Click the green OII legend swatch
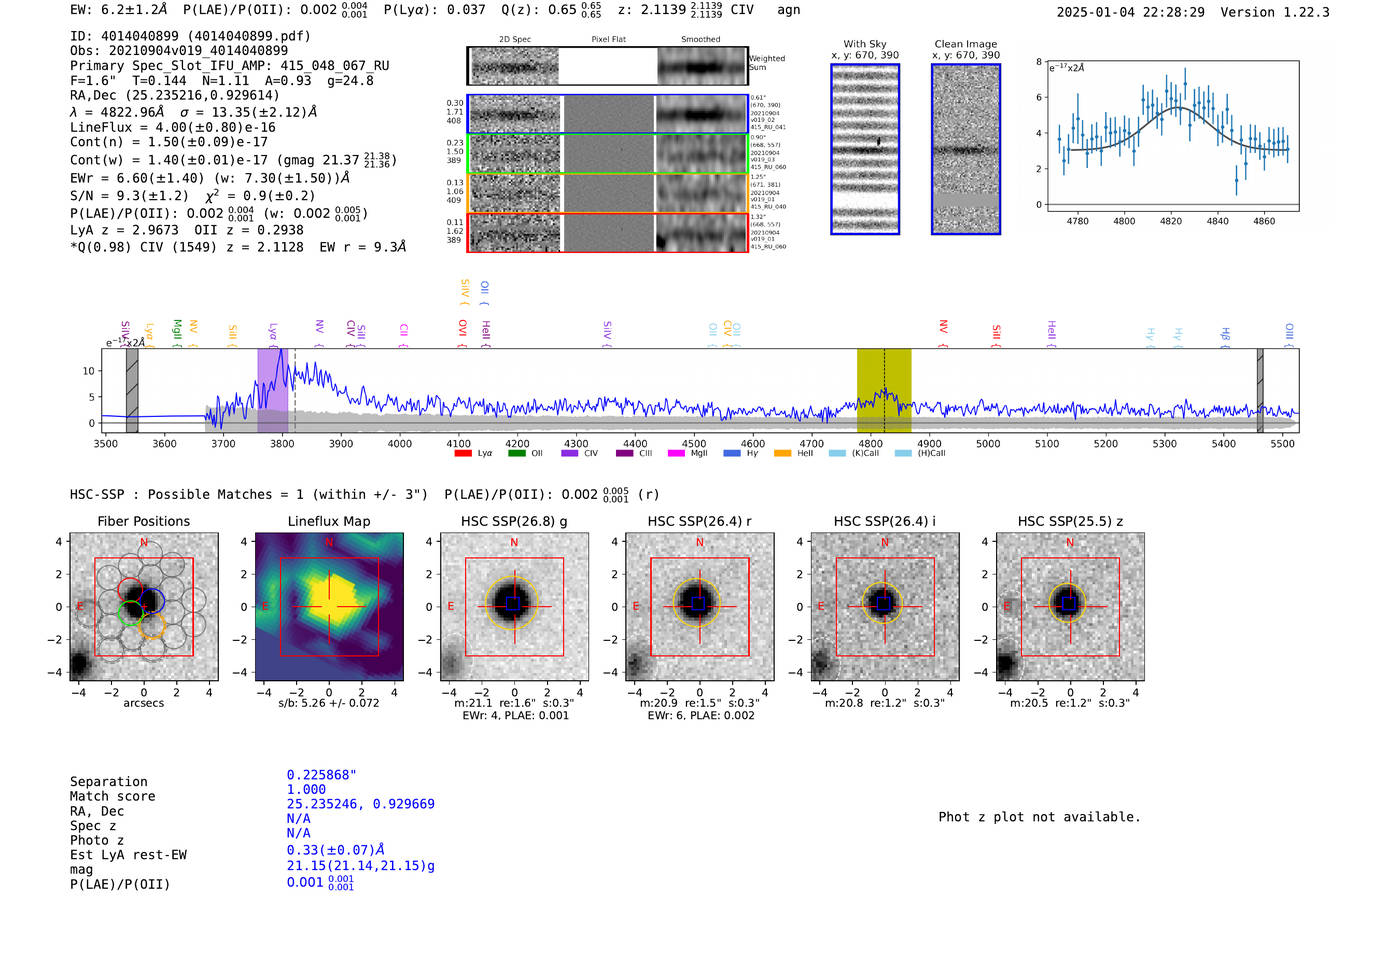 click(x=516, y=453)
